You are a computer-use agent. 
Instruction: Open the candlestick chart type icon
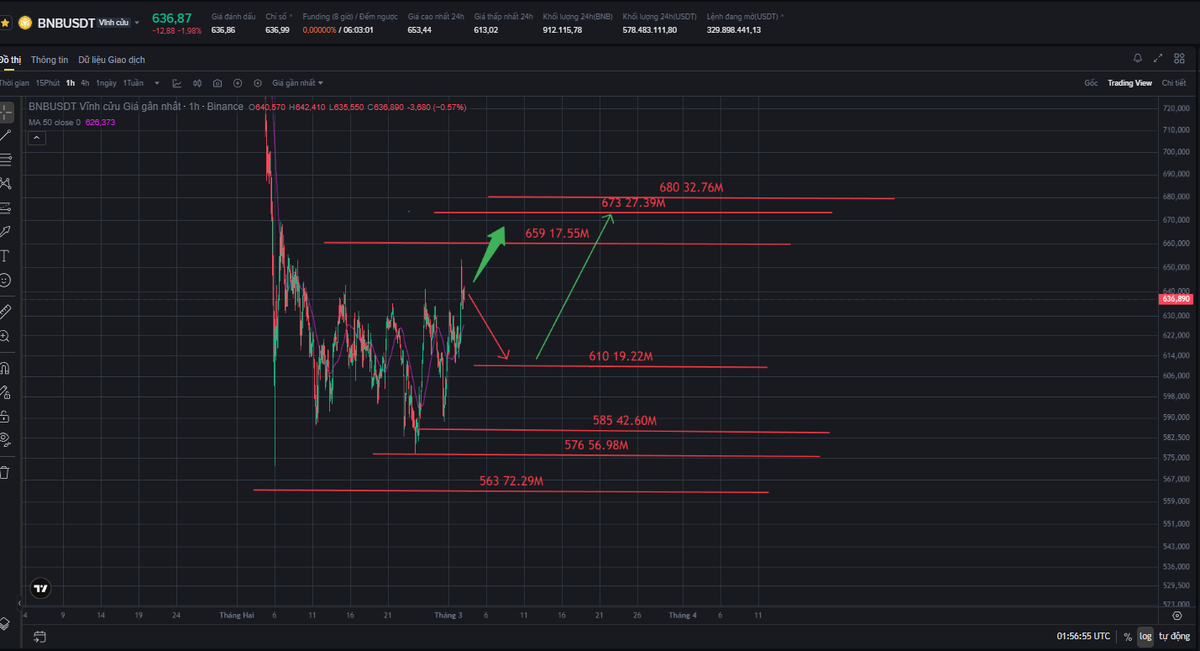pos(197,83)
